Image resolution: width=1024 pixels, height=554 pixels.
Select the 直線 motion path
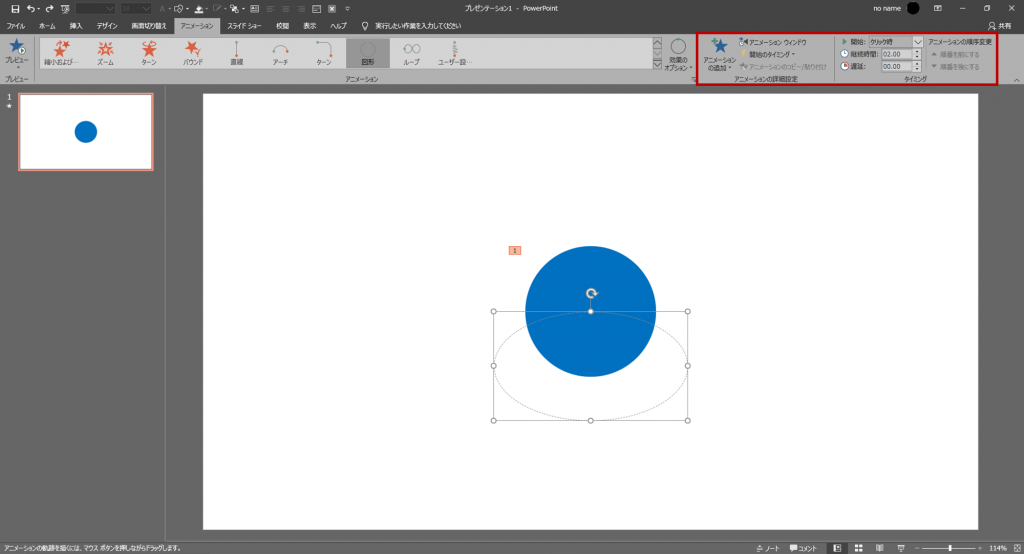click(x=236, y=53)
